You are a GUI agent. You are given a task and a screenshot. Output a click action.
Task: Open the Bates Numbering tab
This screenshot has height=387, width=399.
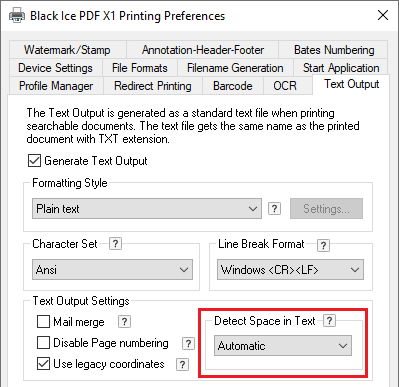pos(334,50)
